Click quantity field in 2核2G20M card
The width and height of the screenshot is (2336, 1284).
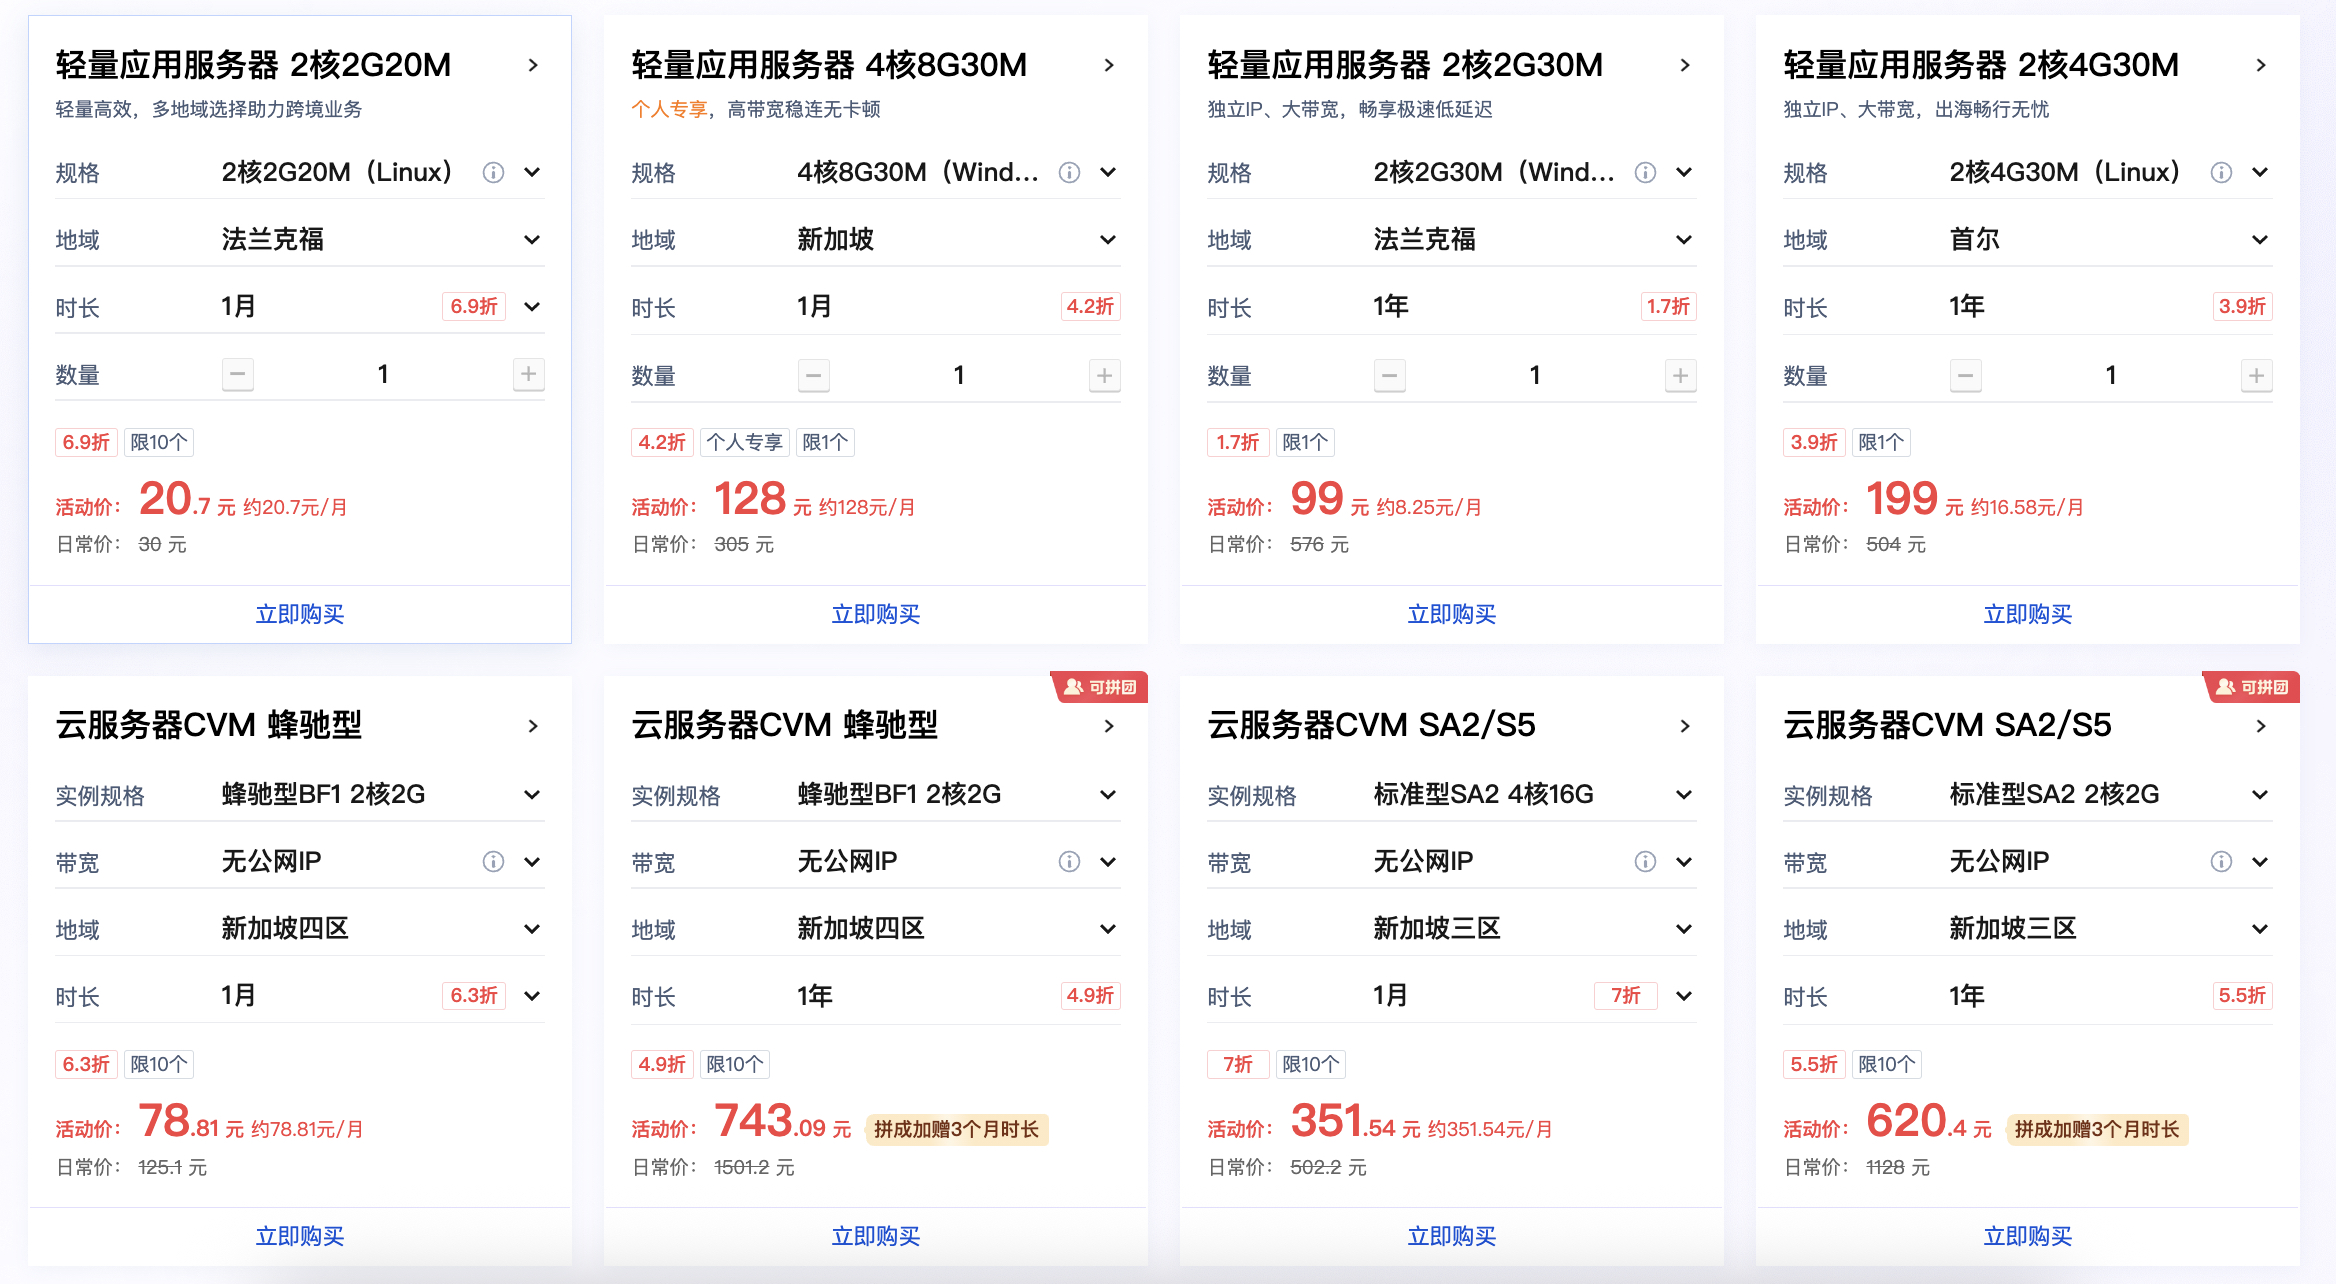point(383,375)
